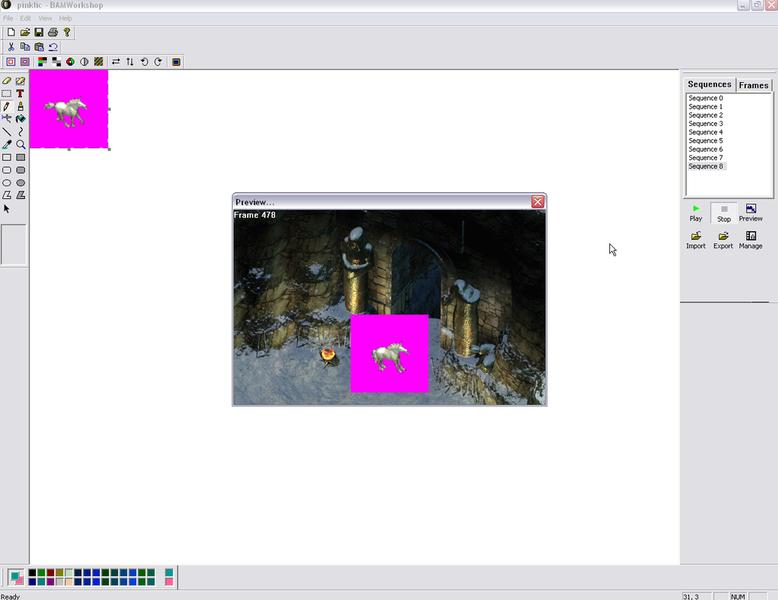
Task: Copy selection with the copy icon
Action: 25,47
